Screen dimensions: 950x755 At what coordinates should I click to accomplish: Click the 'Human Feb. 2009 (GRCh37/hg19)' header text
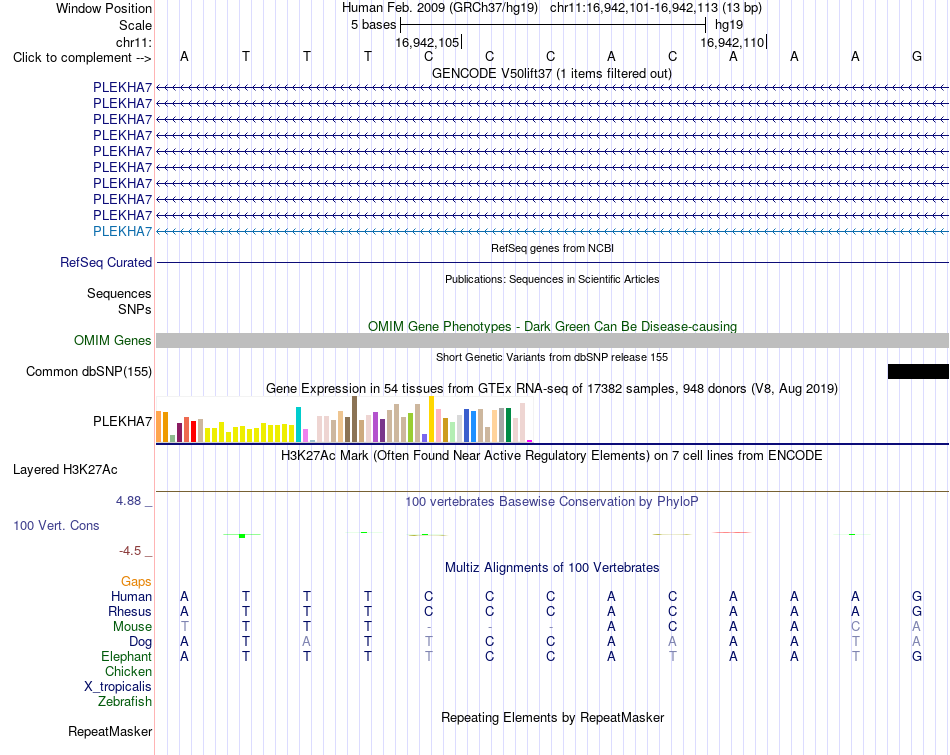pos(440,8)
